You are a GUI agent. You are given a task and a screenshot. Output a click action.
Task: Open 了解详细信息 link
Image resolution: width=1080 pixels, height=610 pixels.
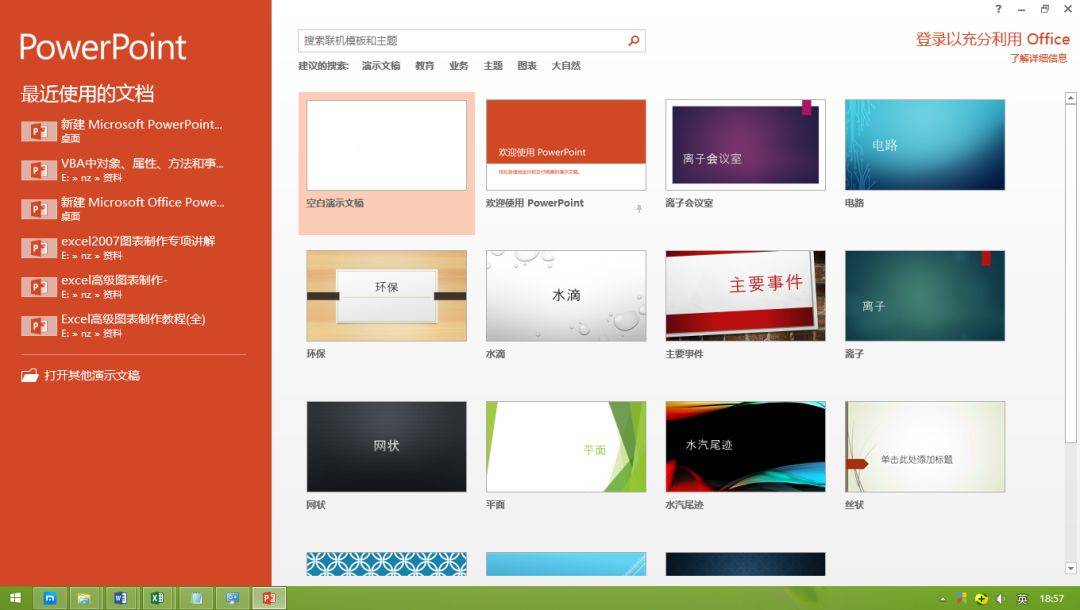1039,59
